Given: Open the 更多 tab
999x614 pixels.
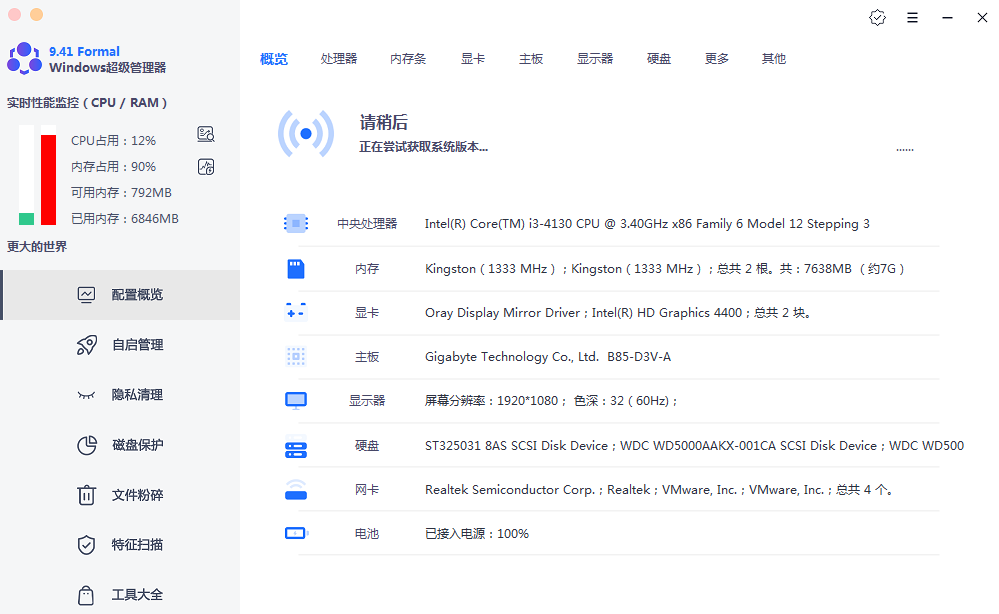Looking at the screenshot, I should pyautogui.click(x=717, y=59).
